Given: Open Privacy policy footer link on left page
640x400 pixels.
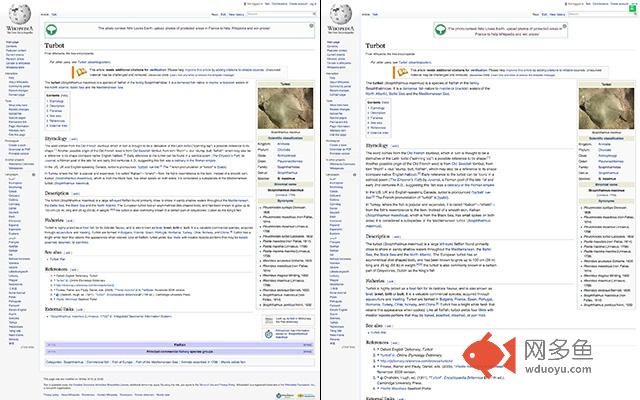Looking at the screenshot, I should pos(51,395).
